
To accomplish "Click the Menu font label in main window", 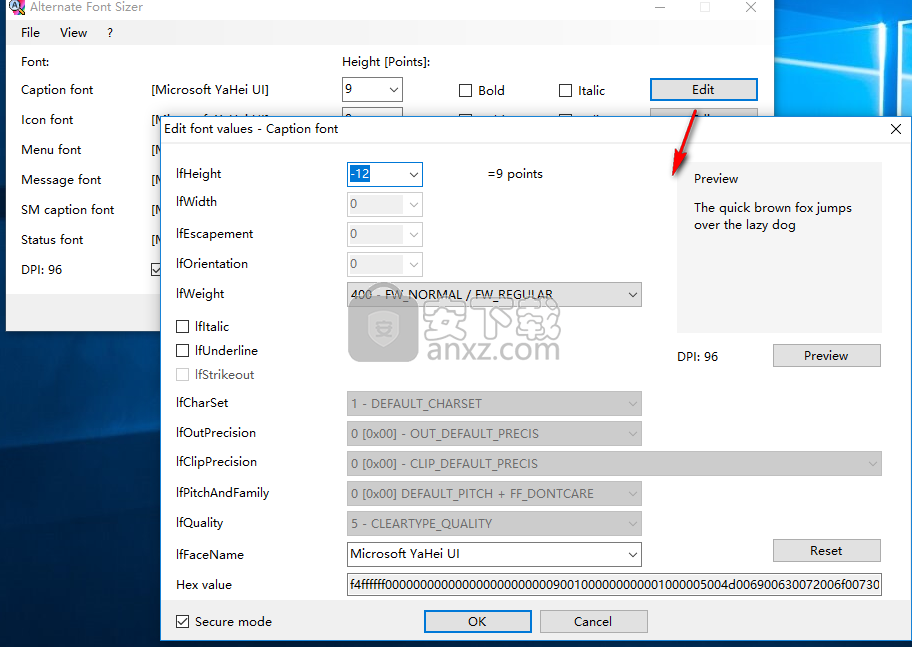I will (51, 150).
